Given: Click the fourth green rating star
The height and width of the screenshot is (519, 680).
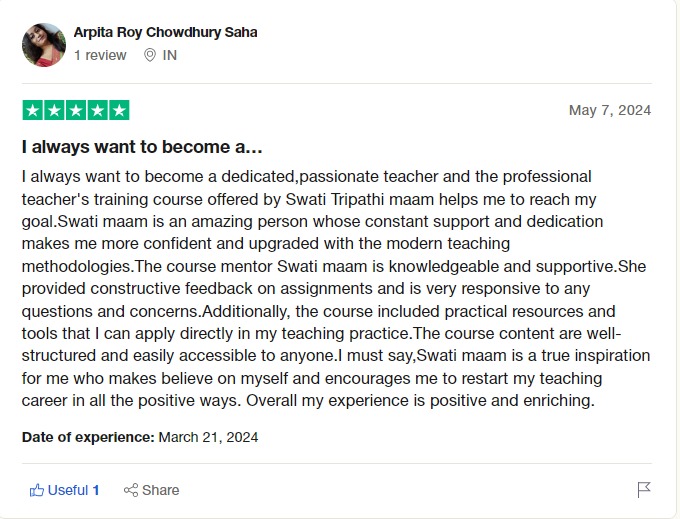Looking at the screenshot, I should [x=97, y=110].
